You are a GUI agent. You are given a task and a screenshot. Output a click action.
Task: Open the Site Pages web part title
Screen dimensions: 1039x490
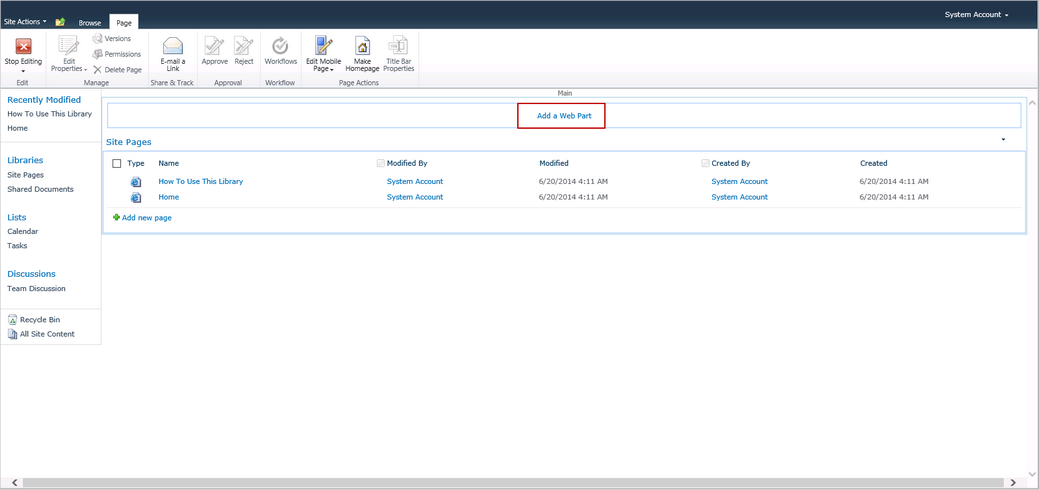click(x=129, y=142)
